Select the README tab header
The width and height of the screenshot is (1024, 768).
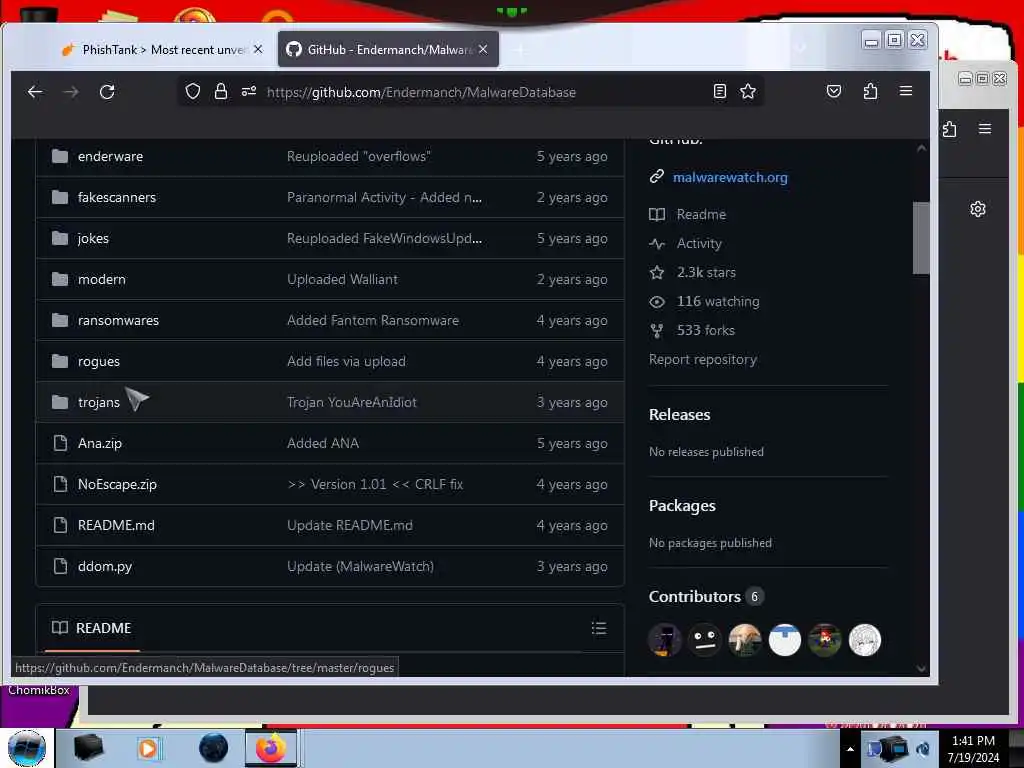[x=91, y=628]
